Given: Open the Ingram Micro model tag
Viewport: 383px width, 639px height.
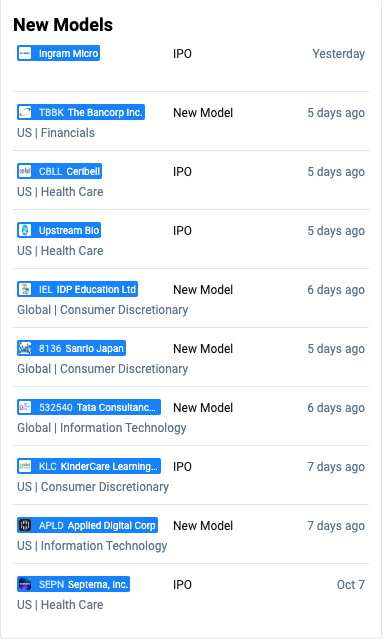Looking at the screenshot, I should [x=58, y=53].
